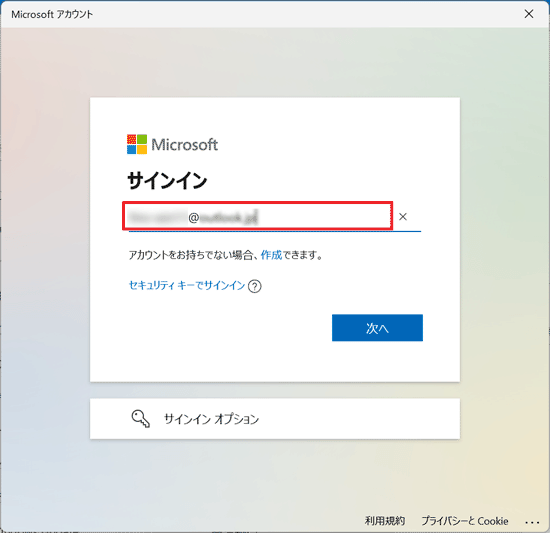Click the Microsoft logo

coord(172,144)
